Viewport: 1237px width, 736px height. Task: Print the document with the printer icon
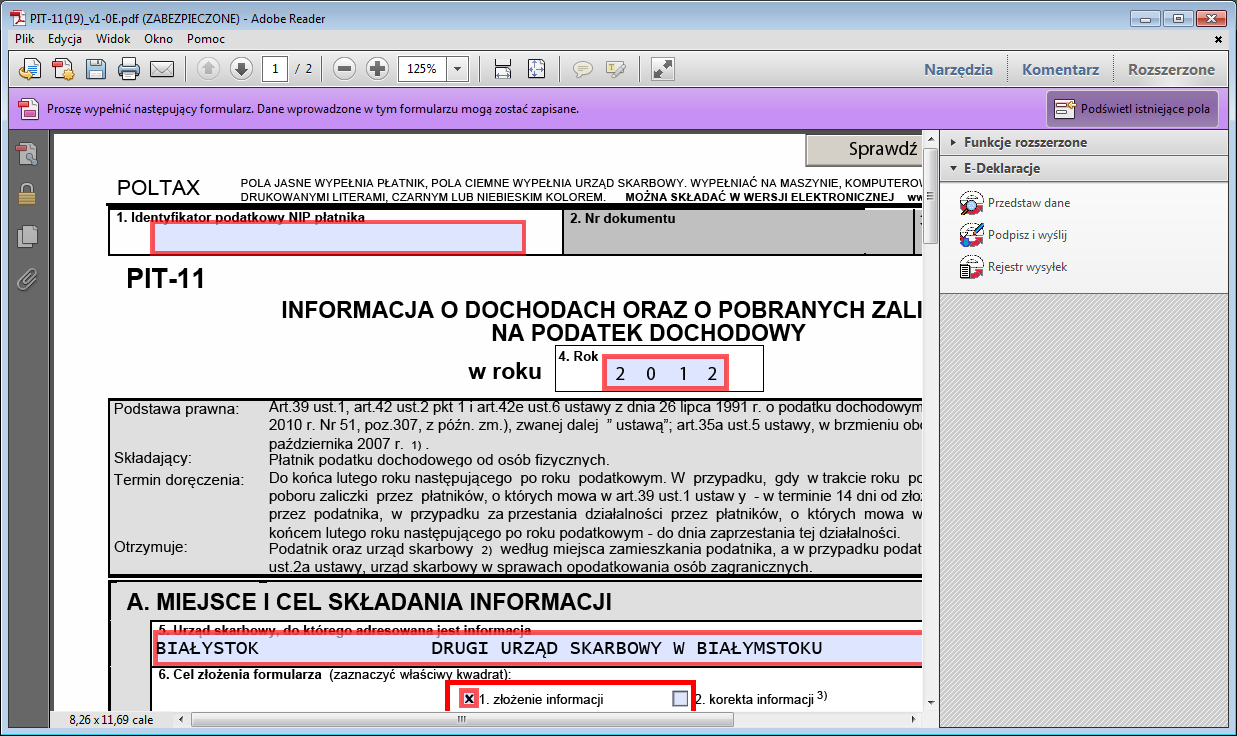[x=129, y=69]
